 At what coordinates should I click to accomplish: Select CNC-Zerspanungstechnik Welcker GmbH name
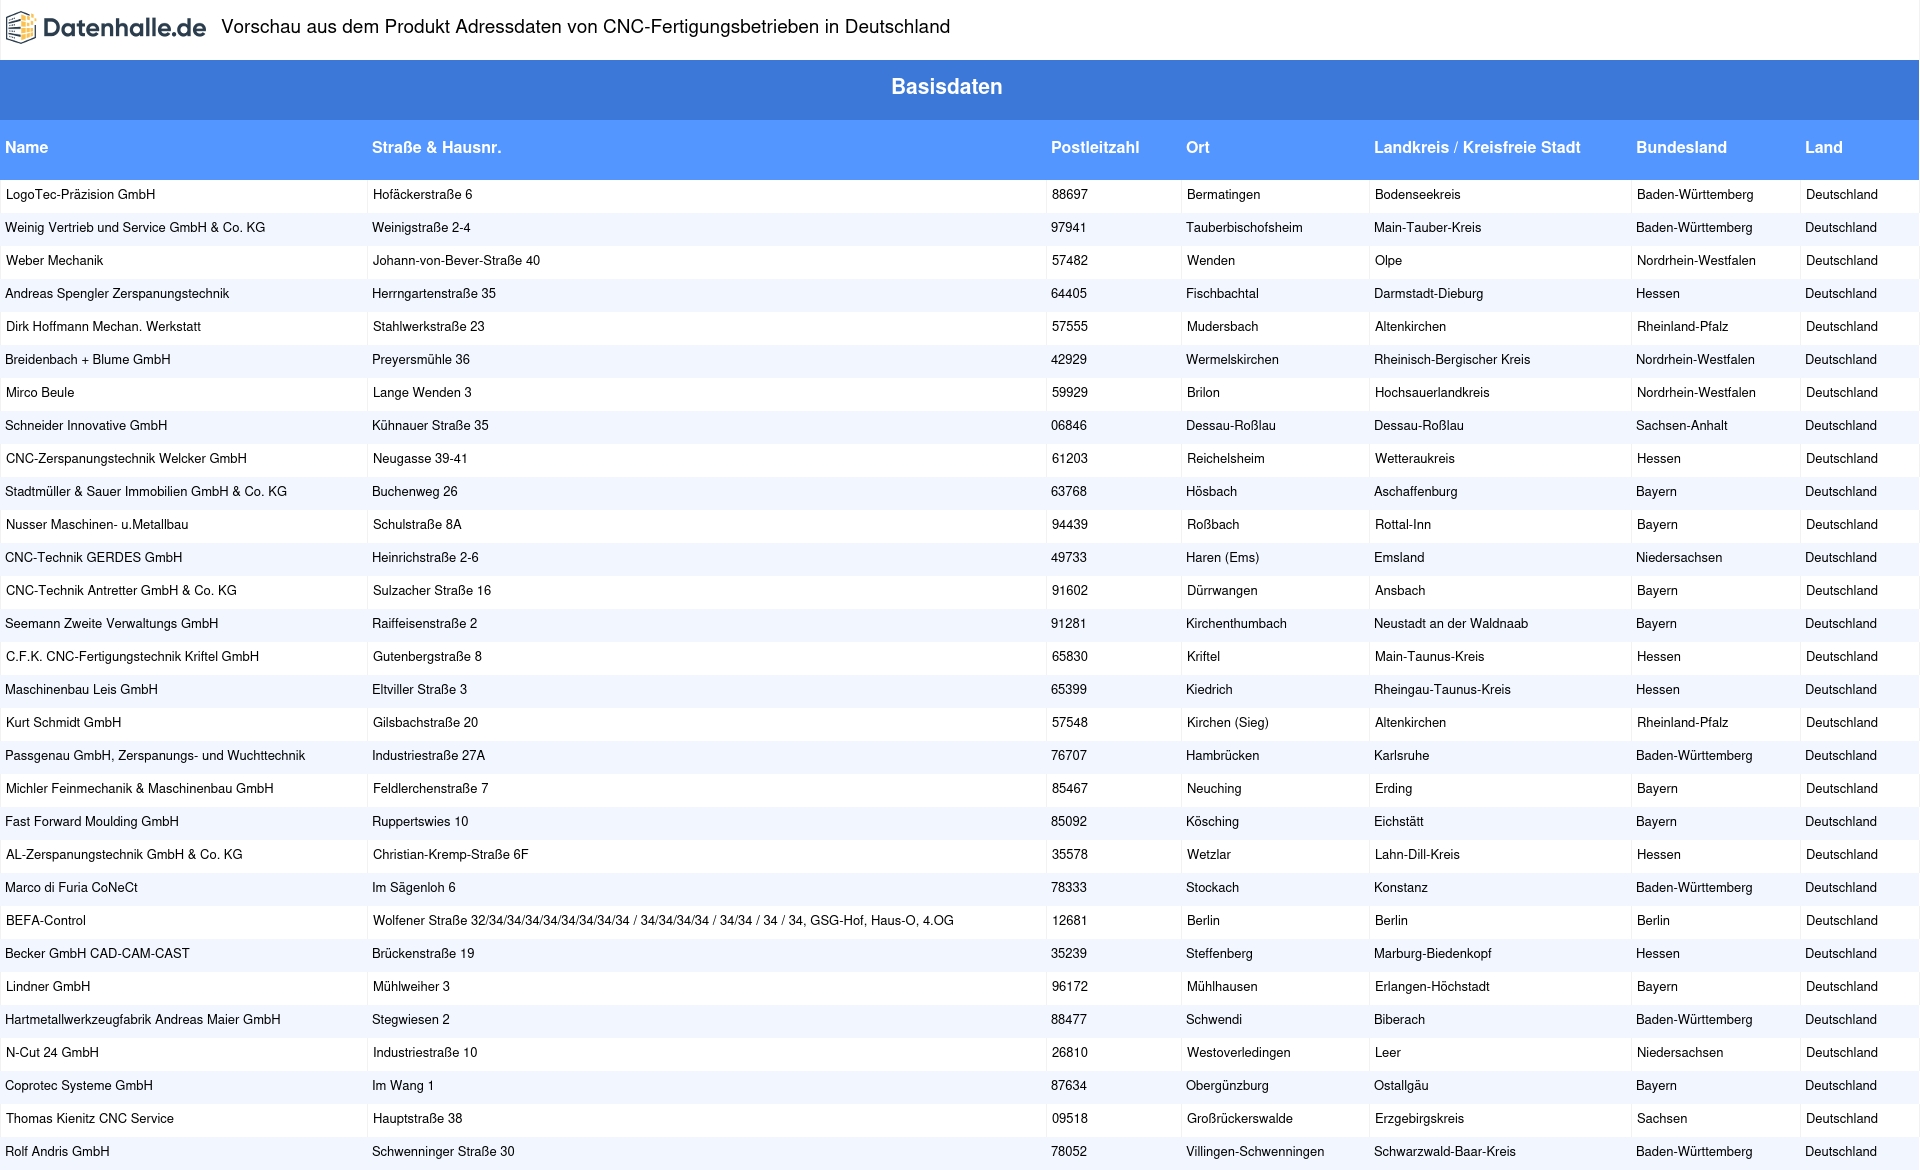[126, 458]
